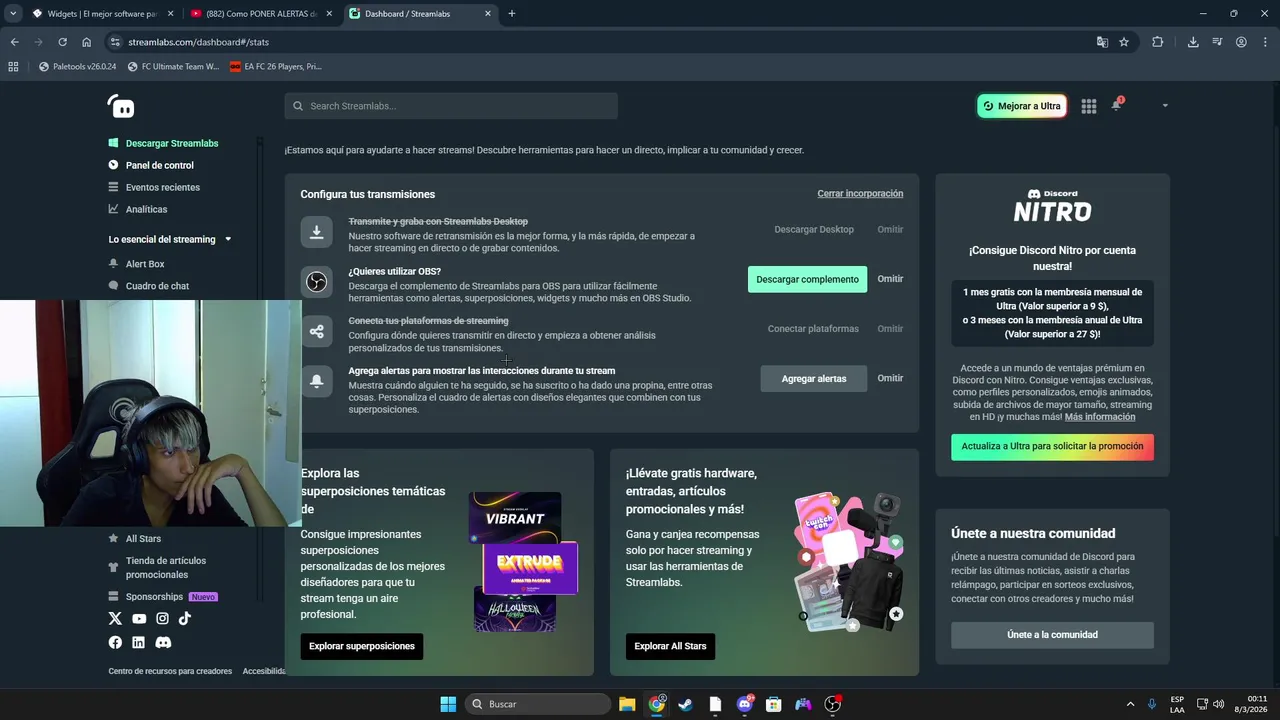Open the Streamlabs apps grid icon
The image size is (1280, 720).
pyautogui.click(x=1089, y=106)
